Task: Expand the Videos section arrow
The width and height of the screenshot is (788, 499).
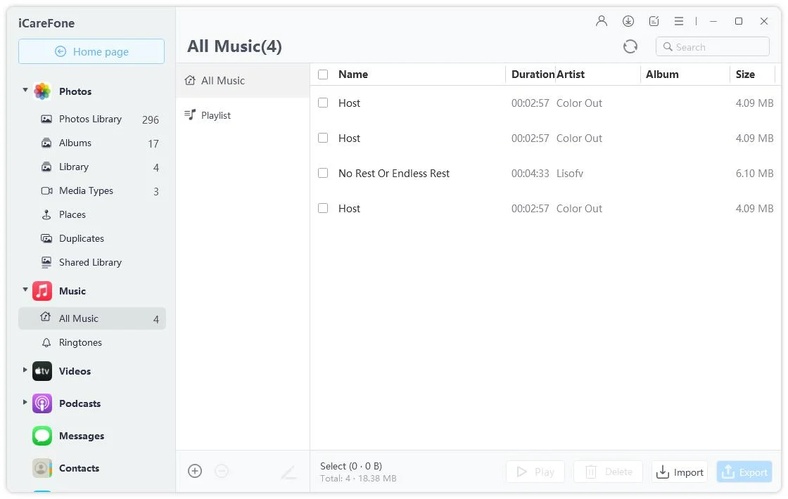Action: [25, 370]
